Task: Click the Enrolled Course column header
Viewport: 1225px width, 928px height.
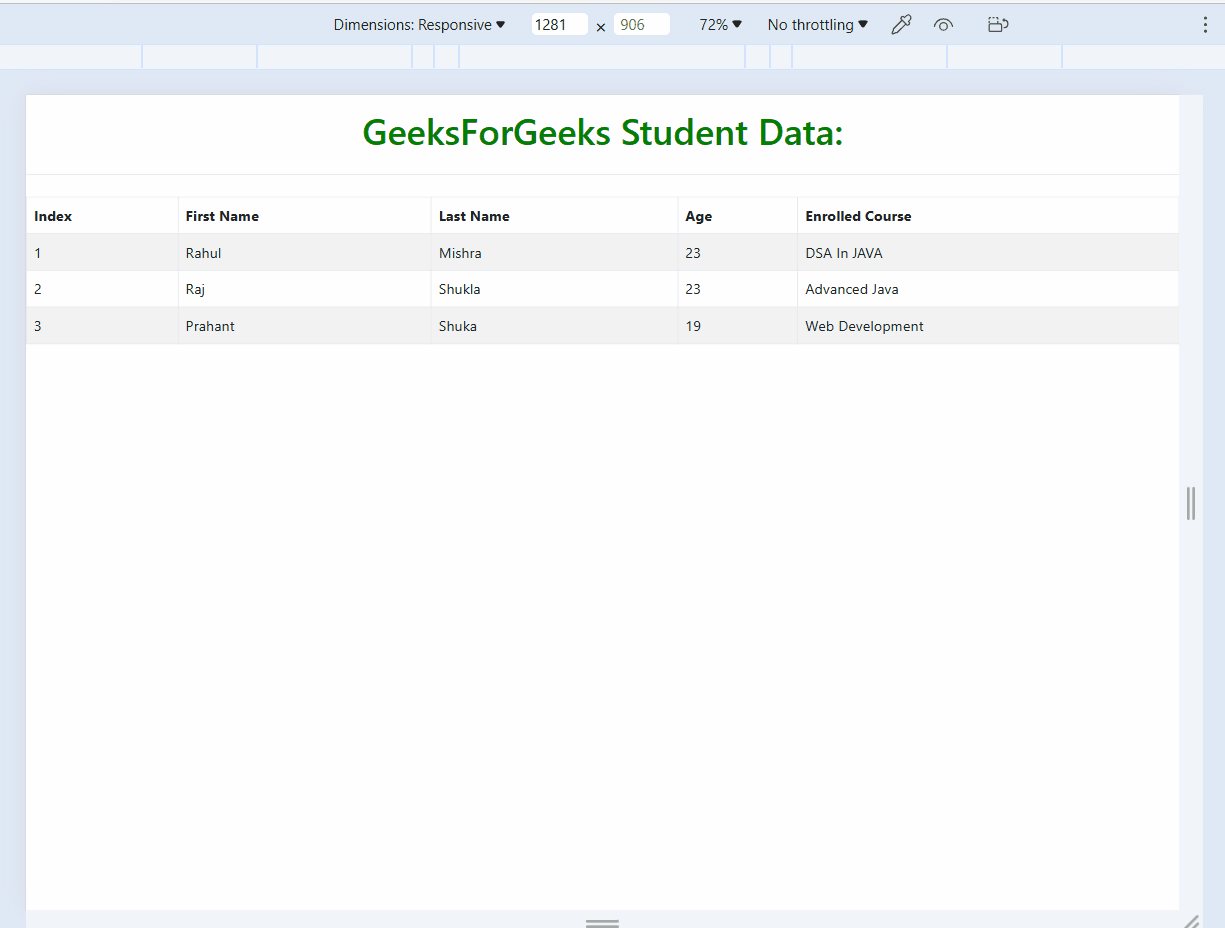Action: (988, 216)
